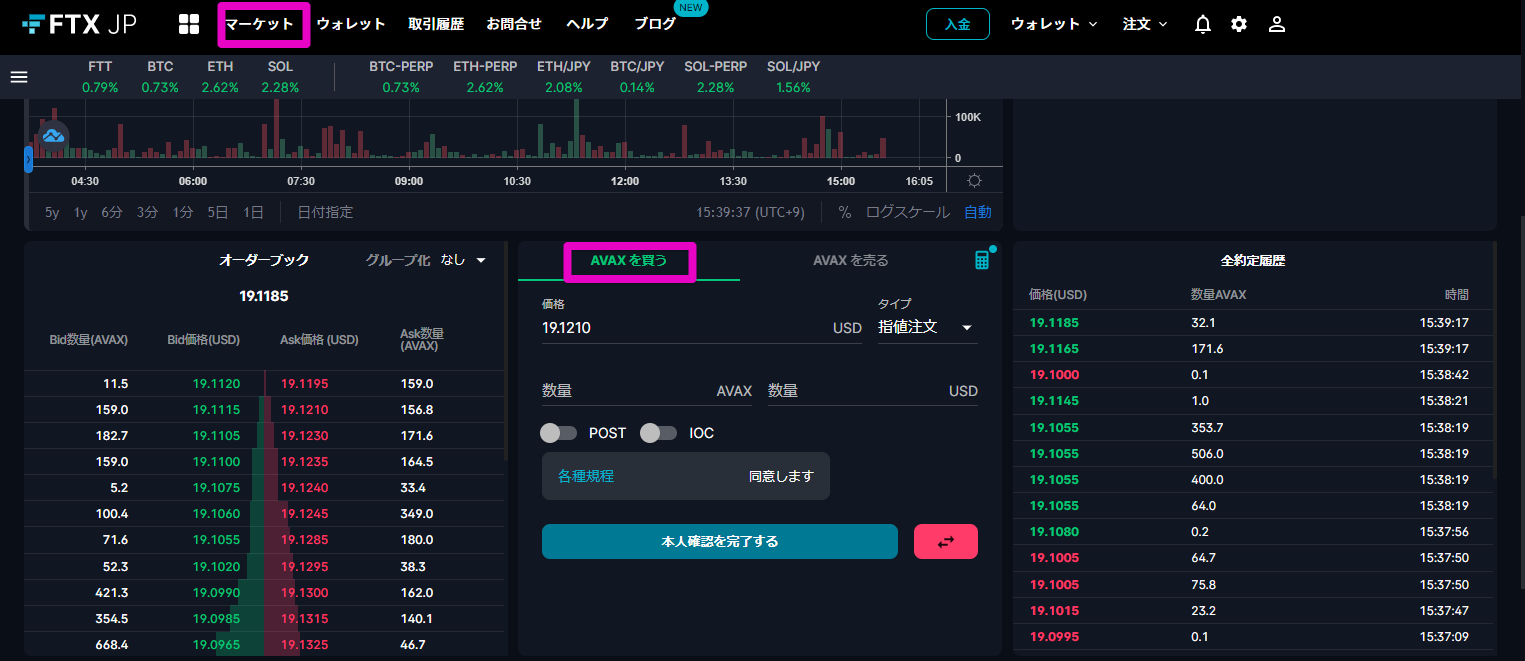Viewport: 1525px width, 661px height.
Task: Select the ETH ticker at 2.62%
Action: pyautogui.click(x=220, y=77)
